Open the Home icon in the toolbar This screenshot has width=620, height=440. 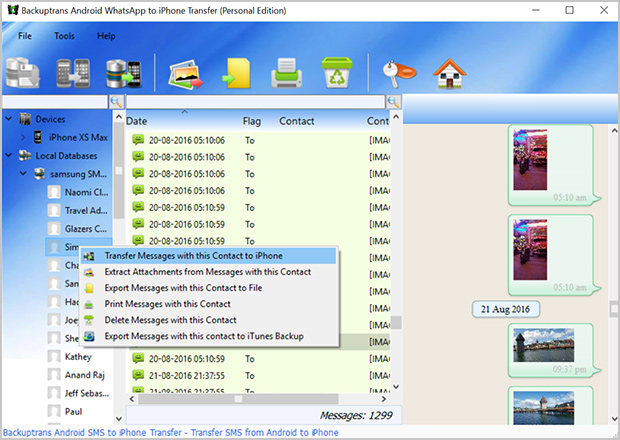tap(448, 74)
